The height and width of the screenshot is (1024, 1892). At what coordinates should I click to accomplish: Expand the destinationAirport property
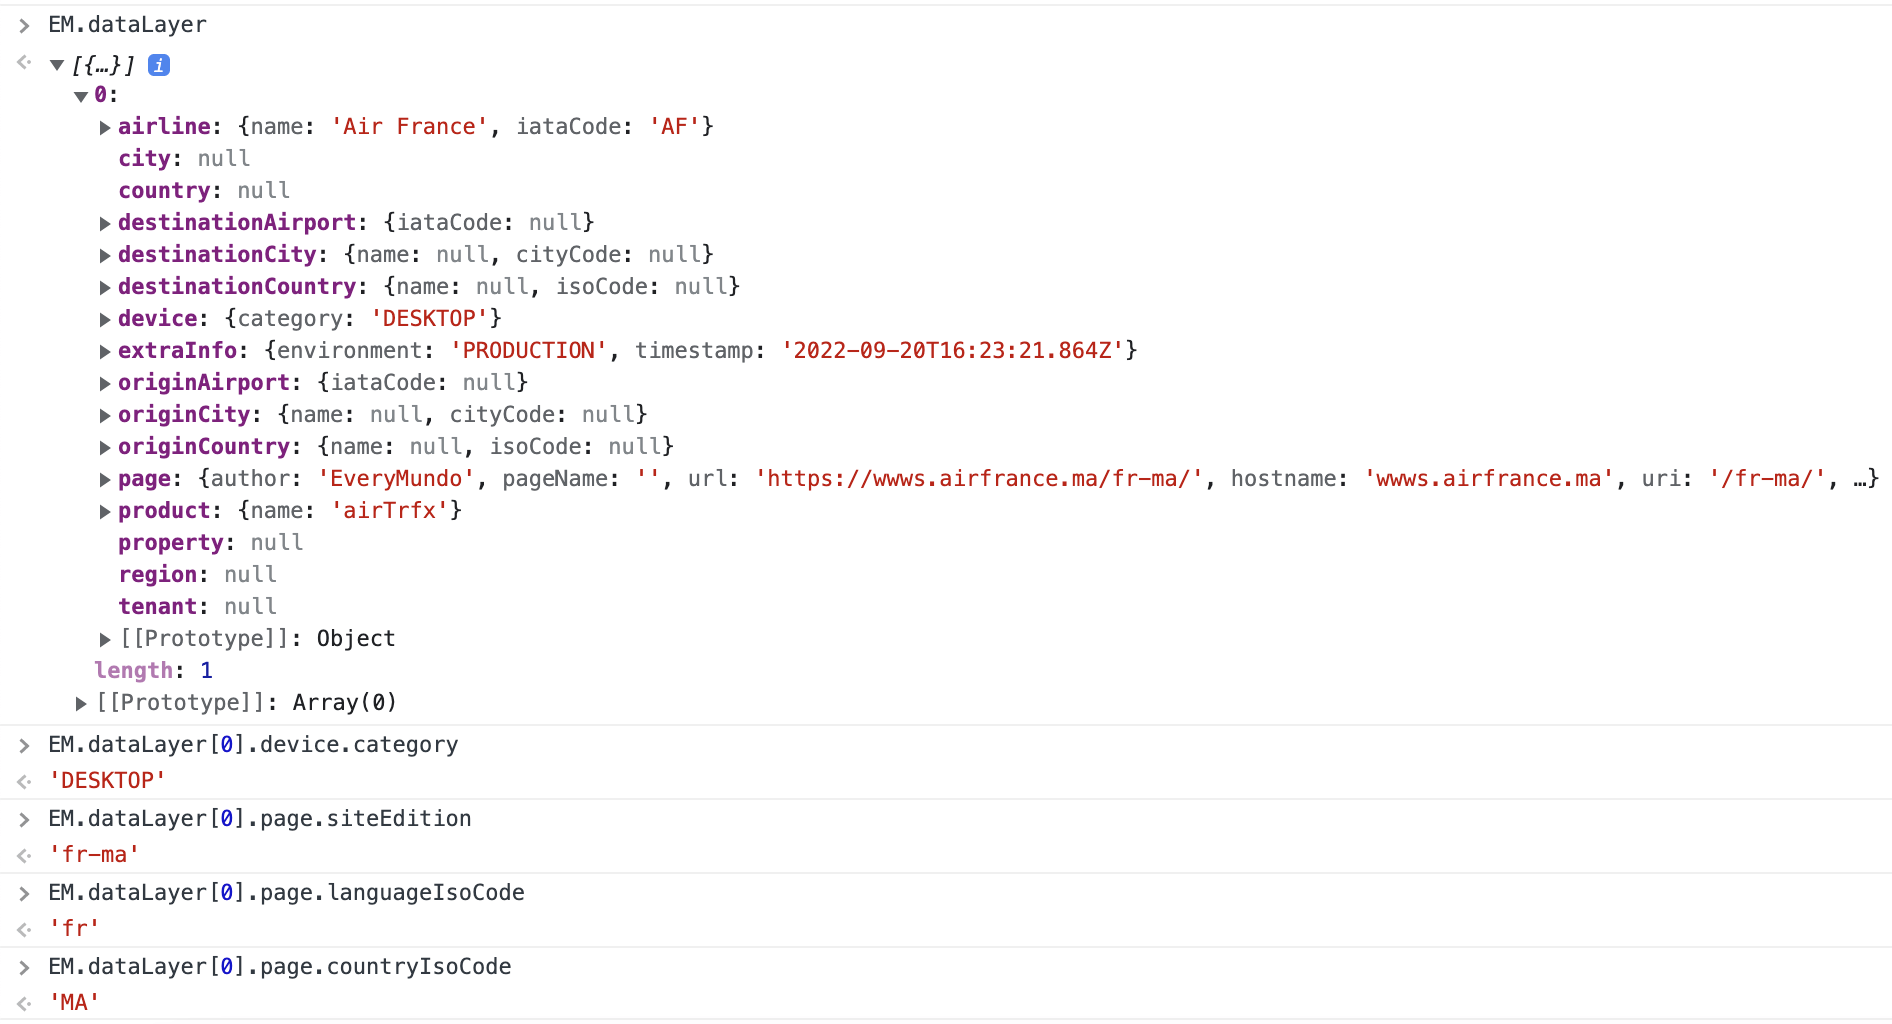(105, 223)
